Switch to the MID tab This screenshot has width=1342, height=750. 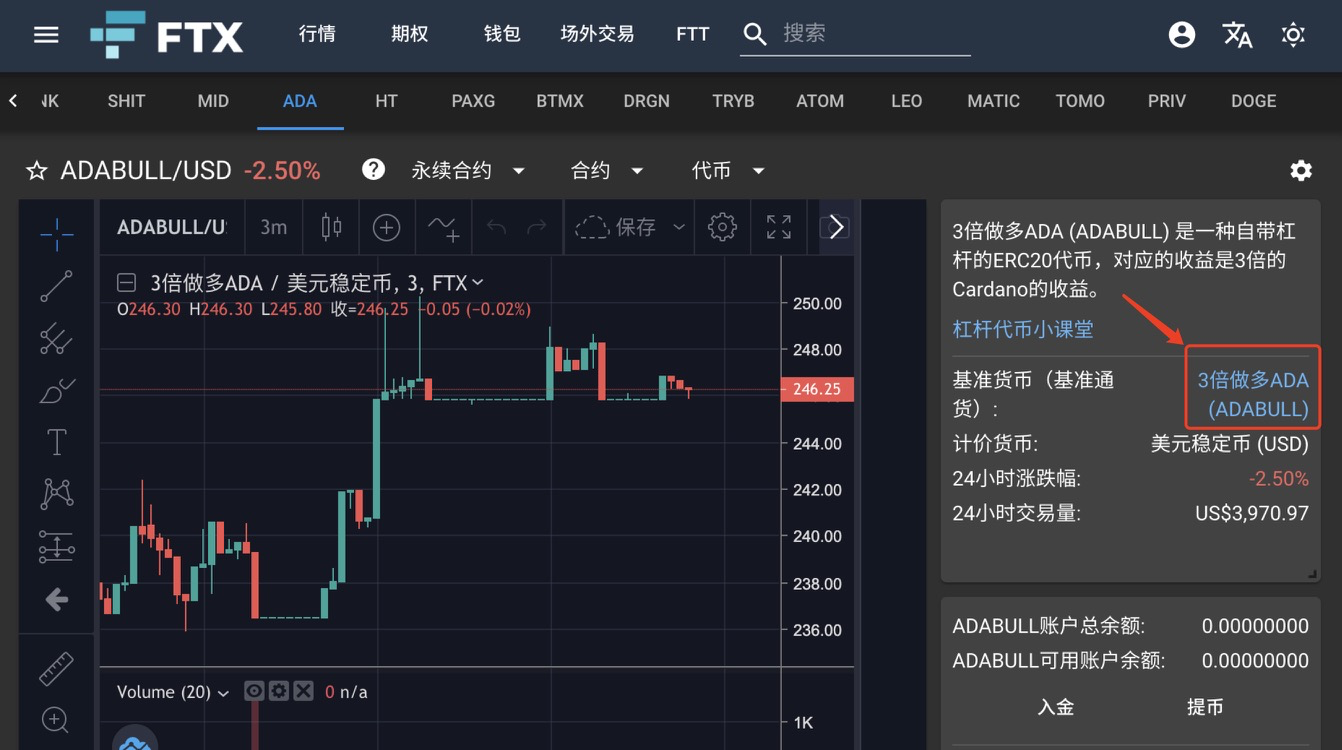pos(213,101)
